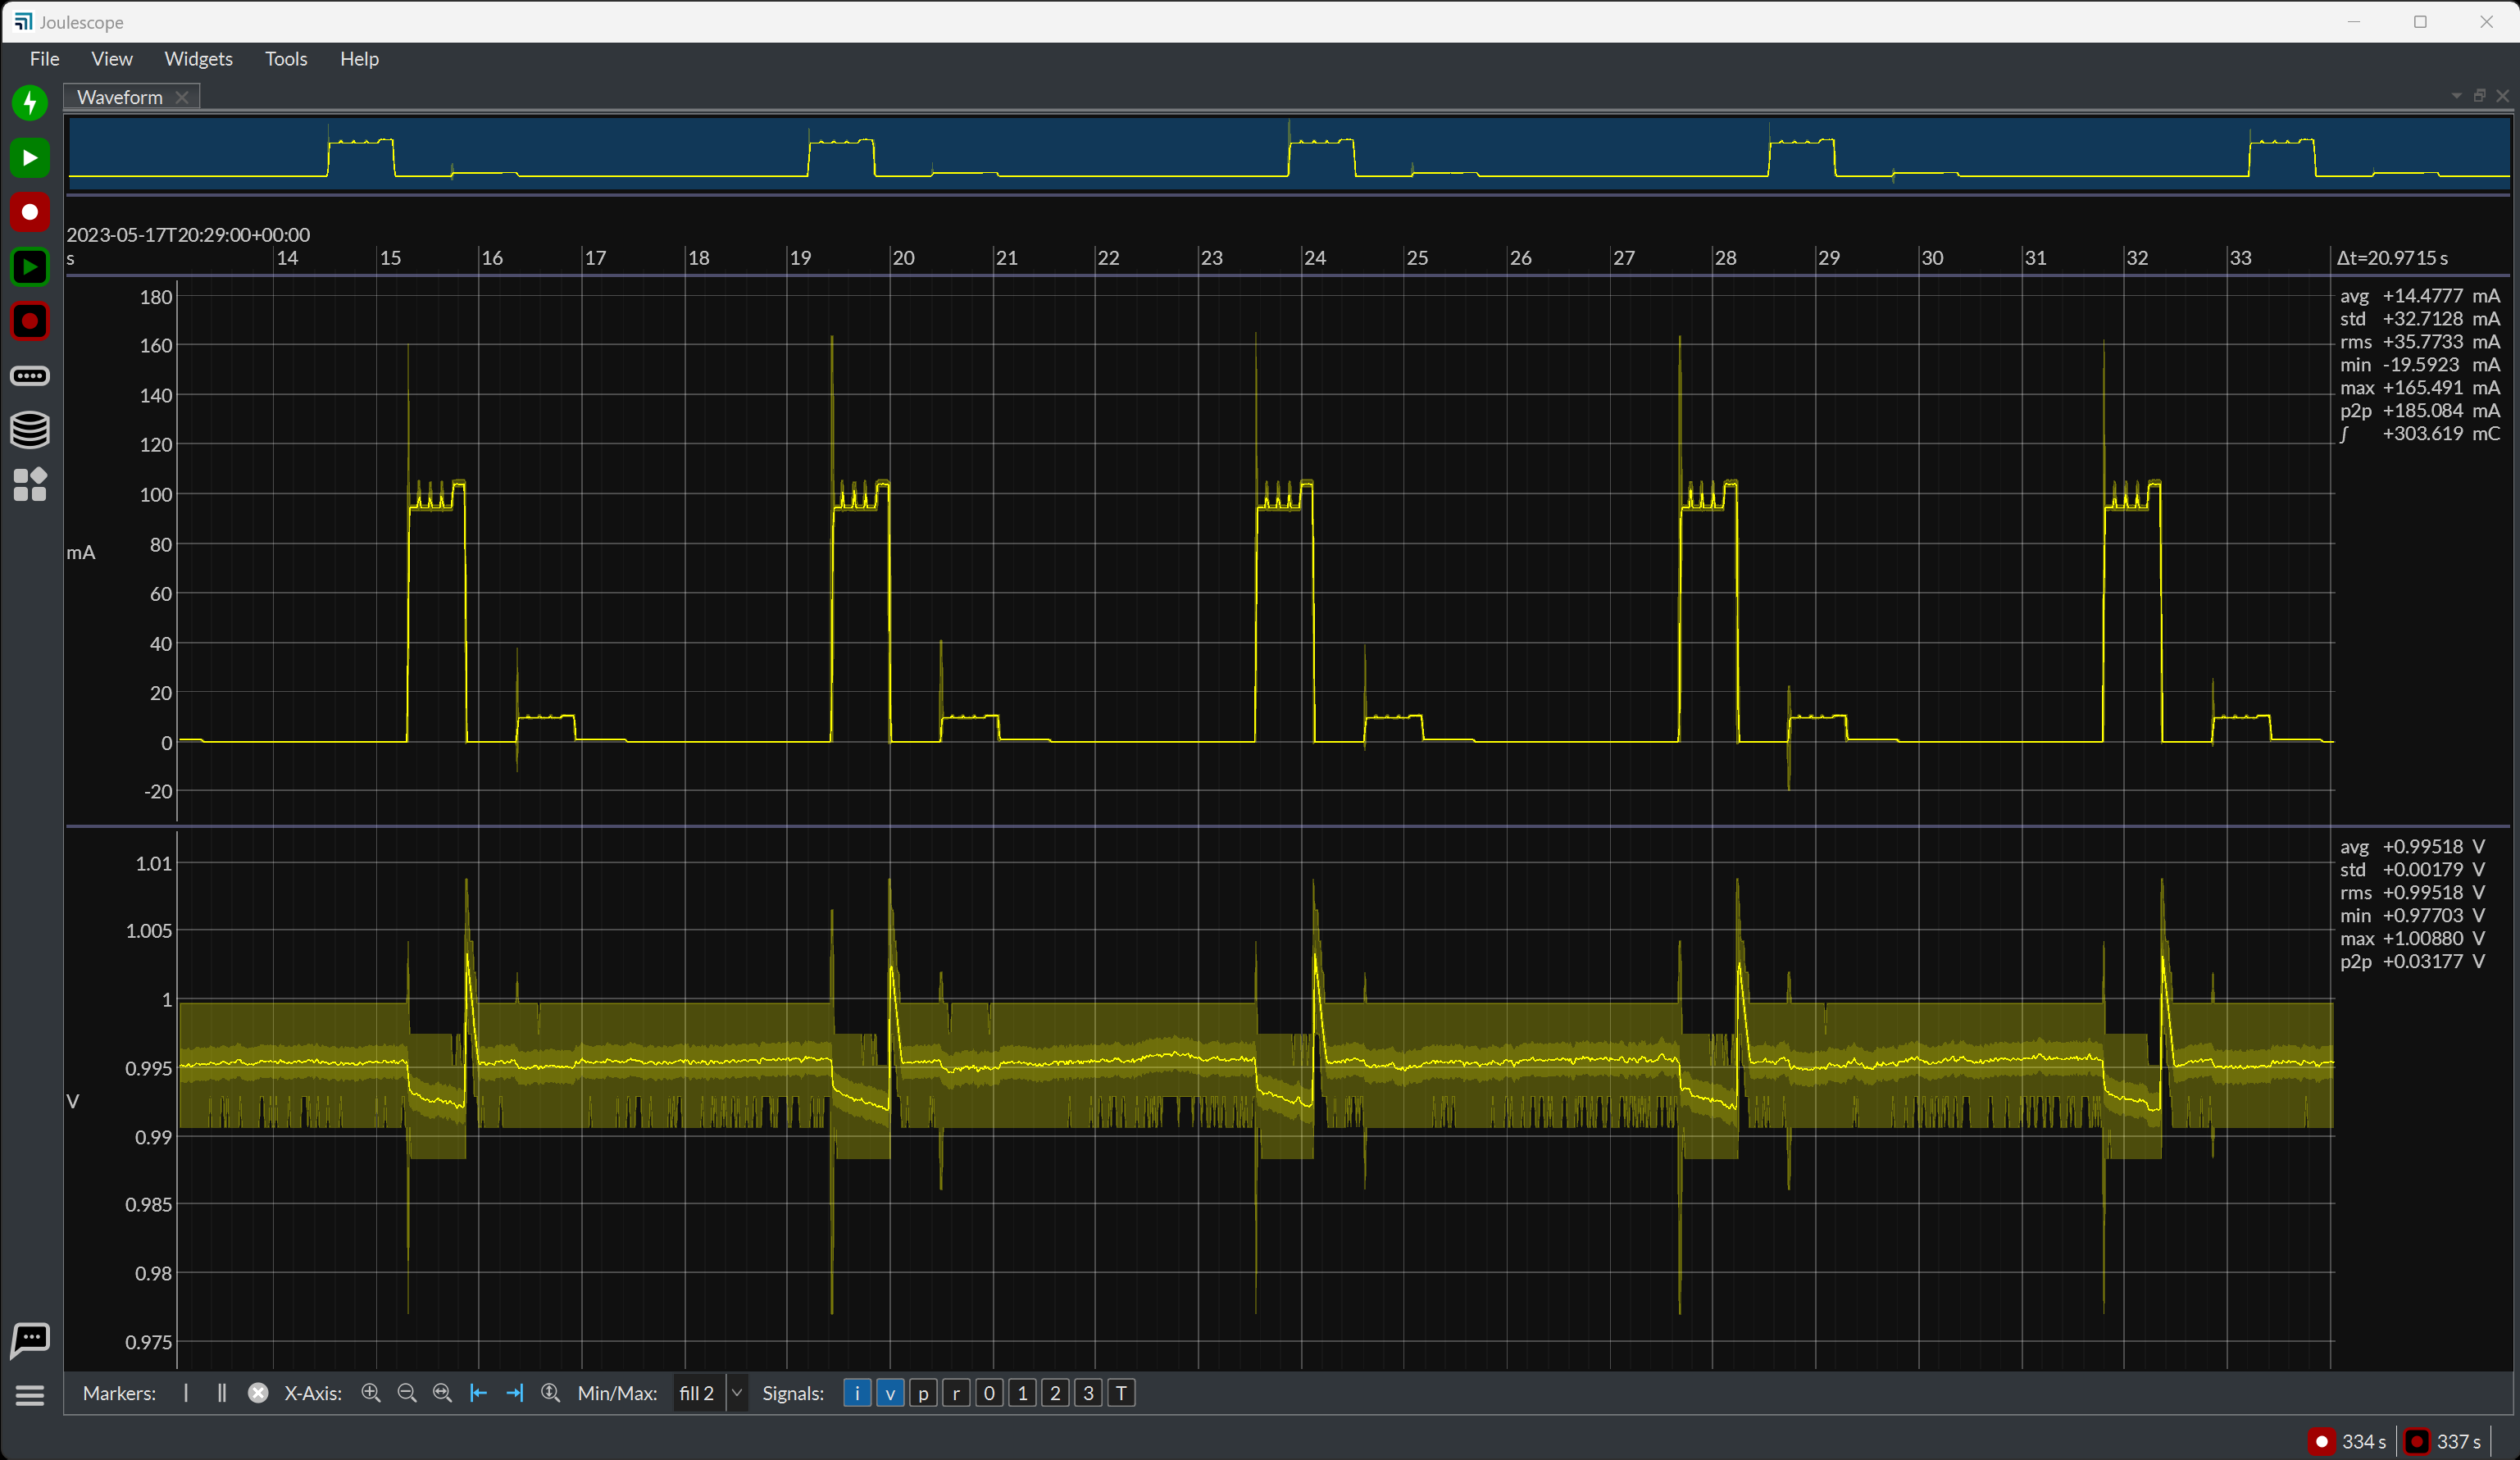
Task: Open the Tools menu
Action: point(286,59)
